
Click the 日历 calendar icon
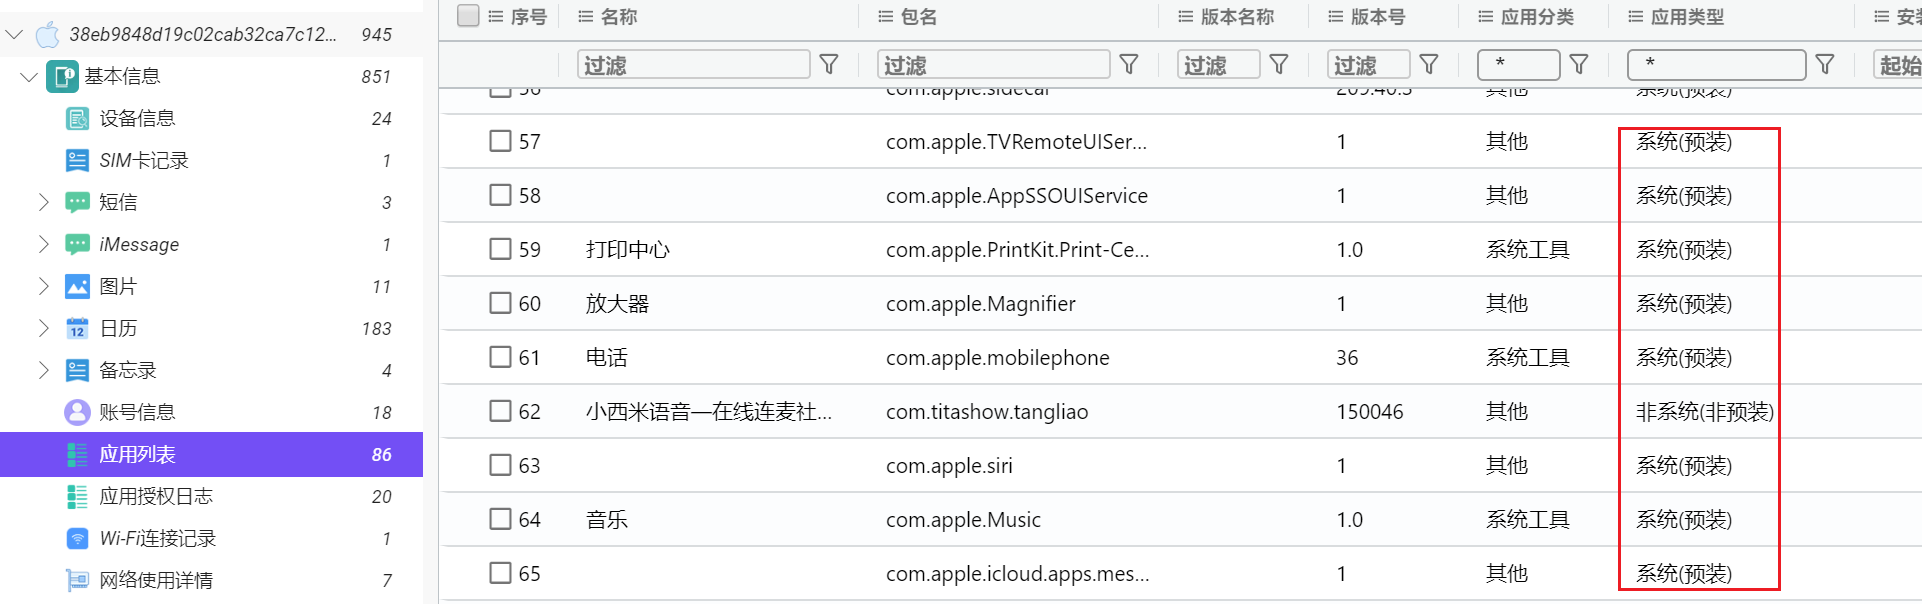click(77, 329)
